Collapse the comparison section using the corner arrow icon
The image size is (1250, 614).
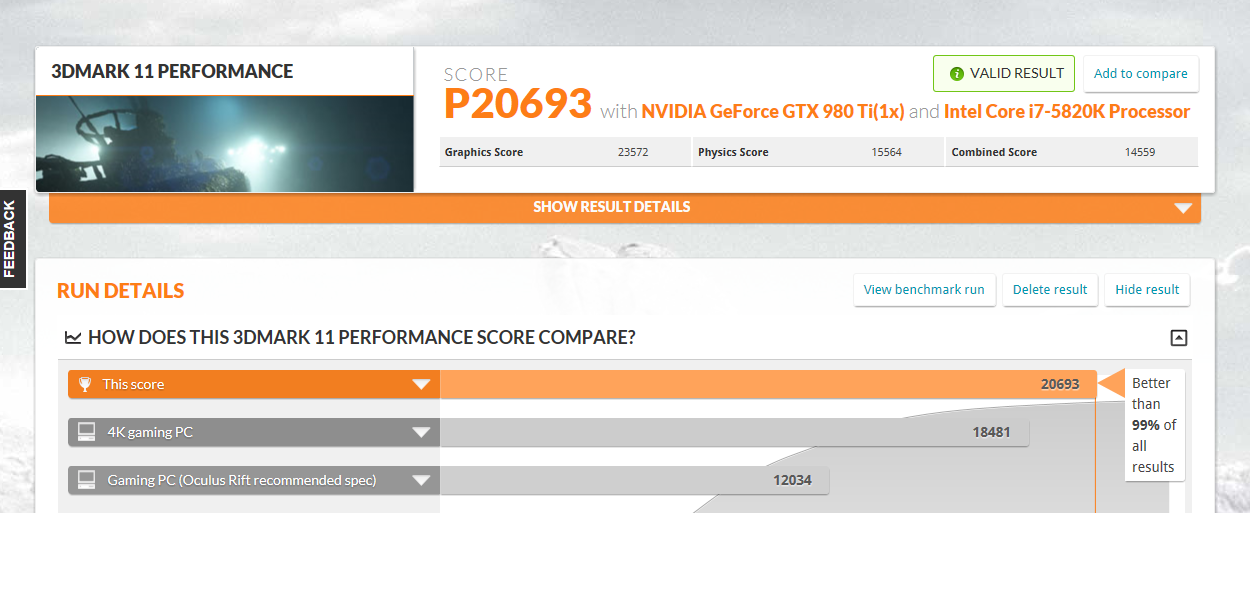tap(1178, 338)
